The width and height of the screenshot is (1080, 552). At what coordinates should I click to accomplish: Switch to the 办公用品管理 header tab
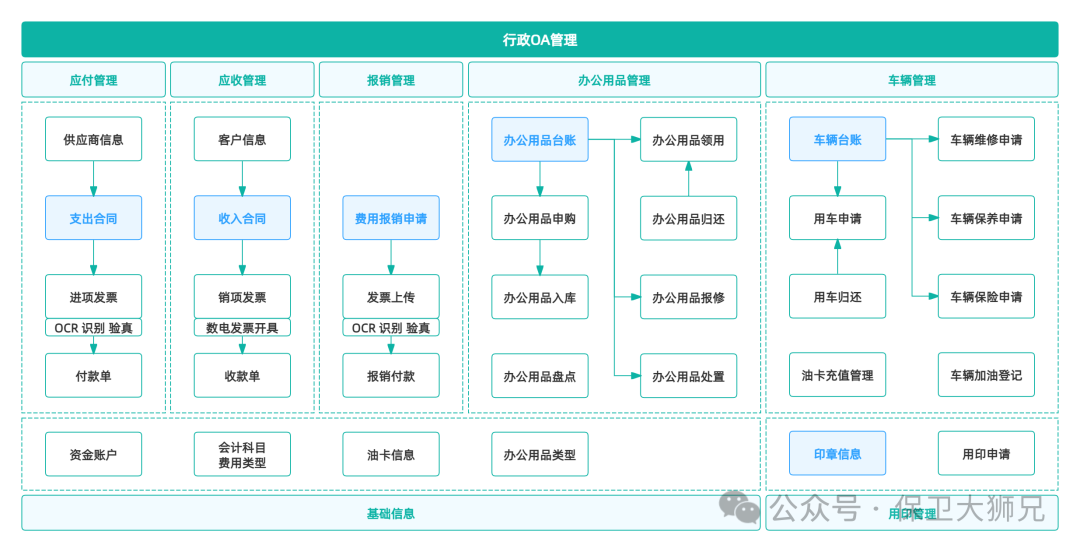(614, 80)
